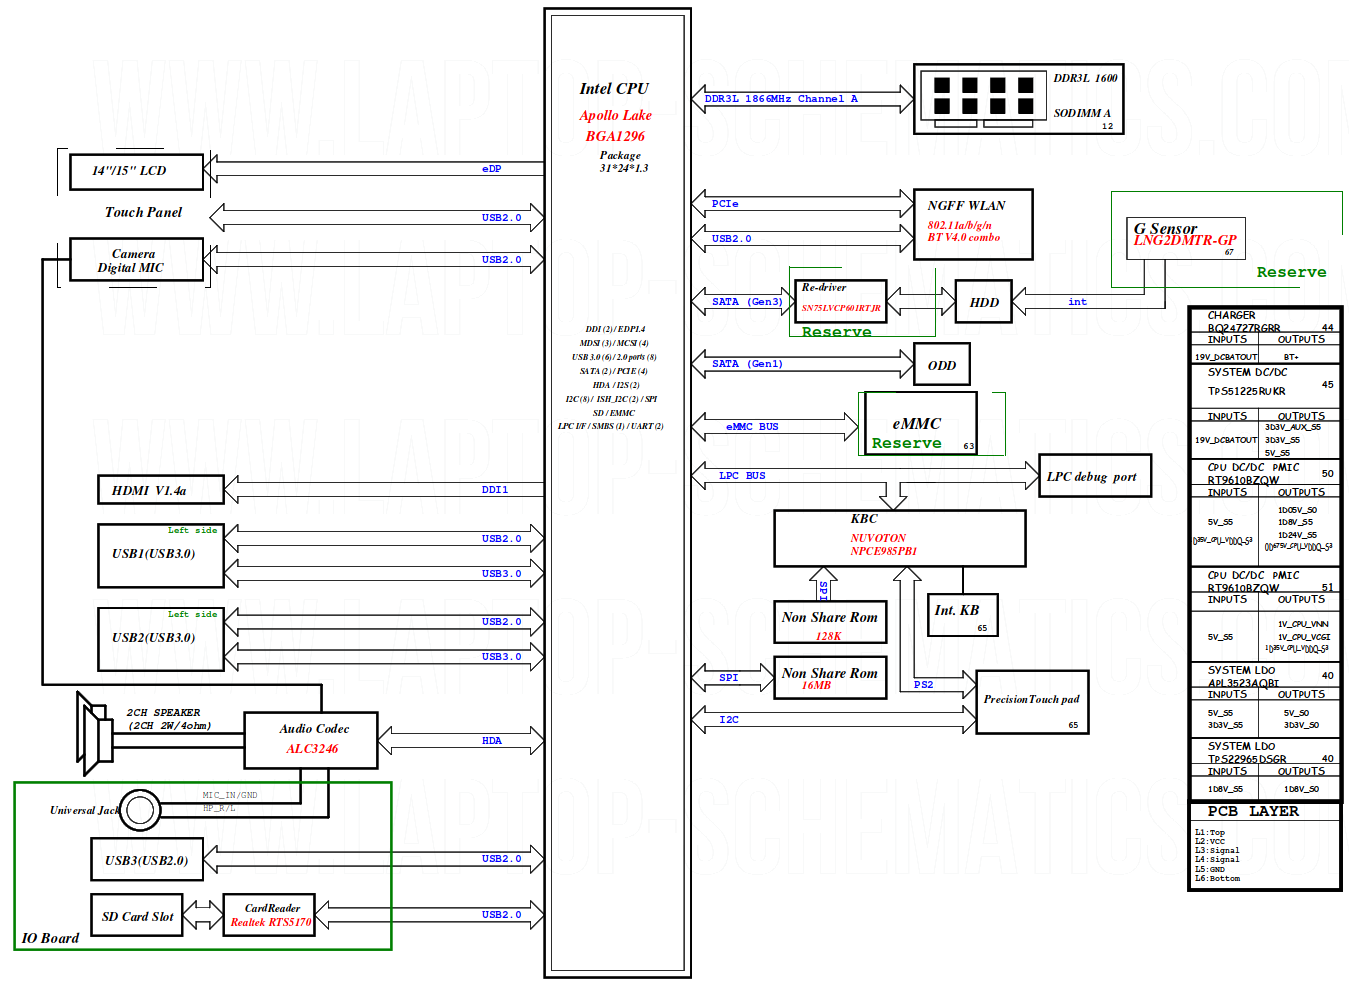Click the 2CH SPEAKER label
The width and height of the screenshot is (1349, 987).
coord(163,713)
